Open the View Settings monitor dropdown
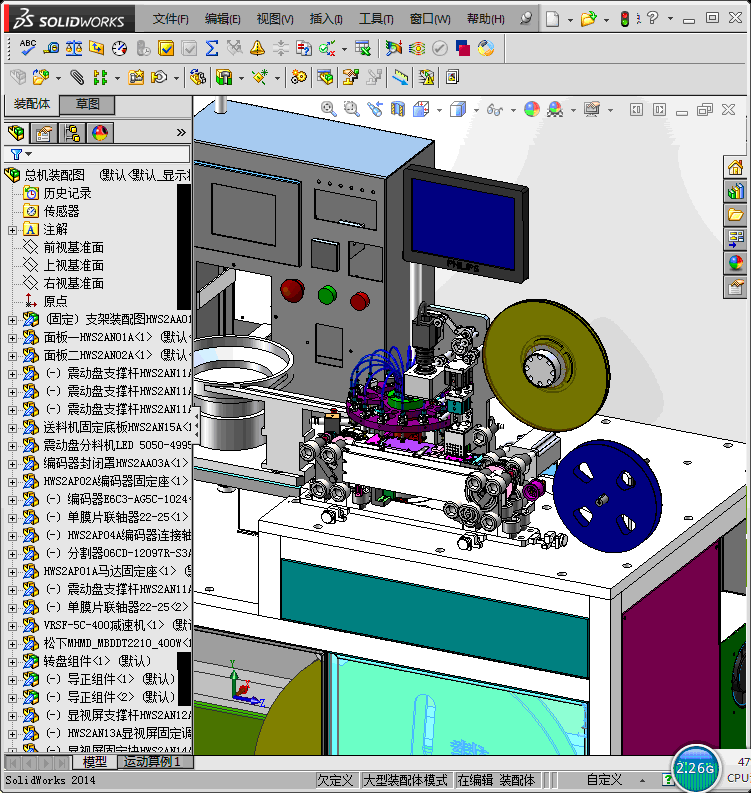 (610, 110)
